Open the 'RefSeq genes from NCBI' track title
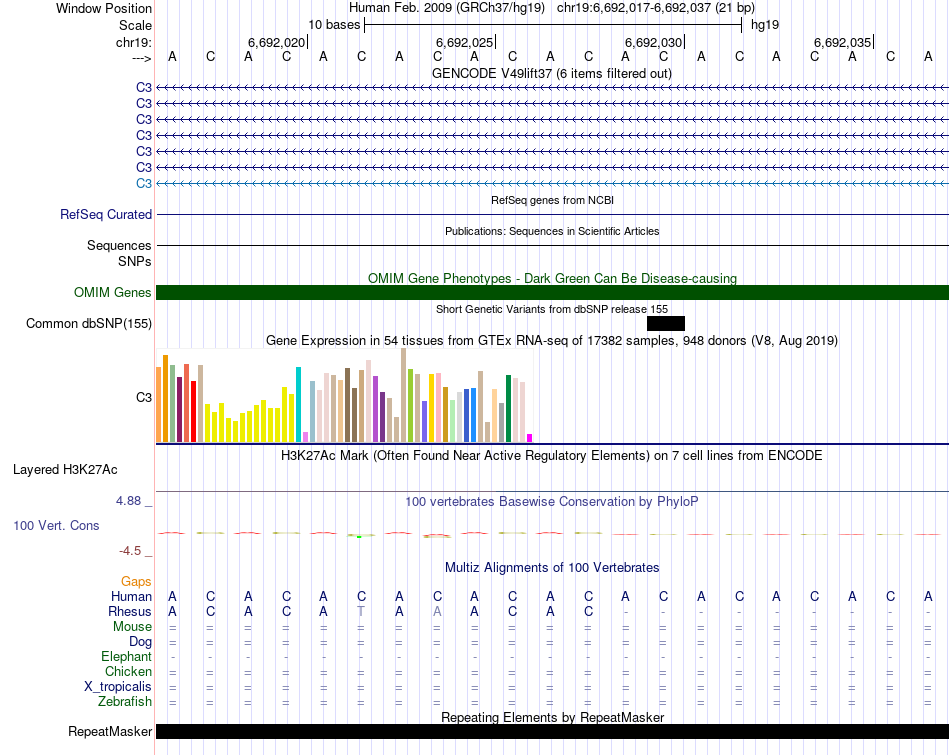Image resolution: width=950 pixels, height=755 pixels. [x=552, y=200]
